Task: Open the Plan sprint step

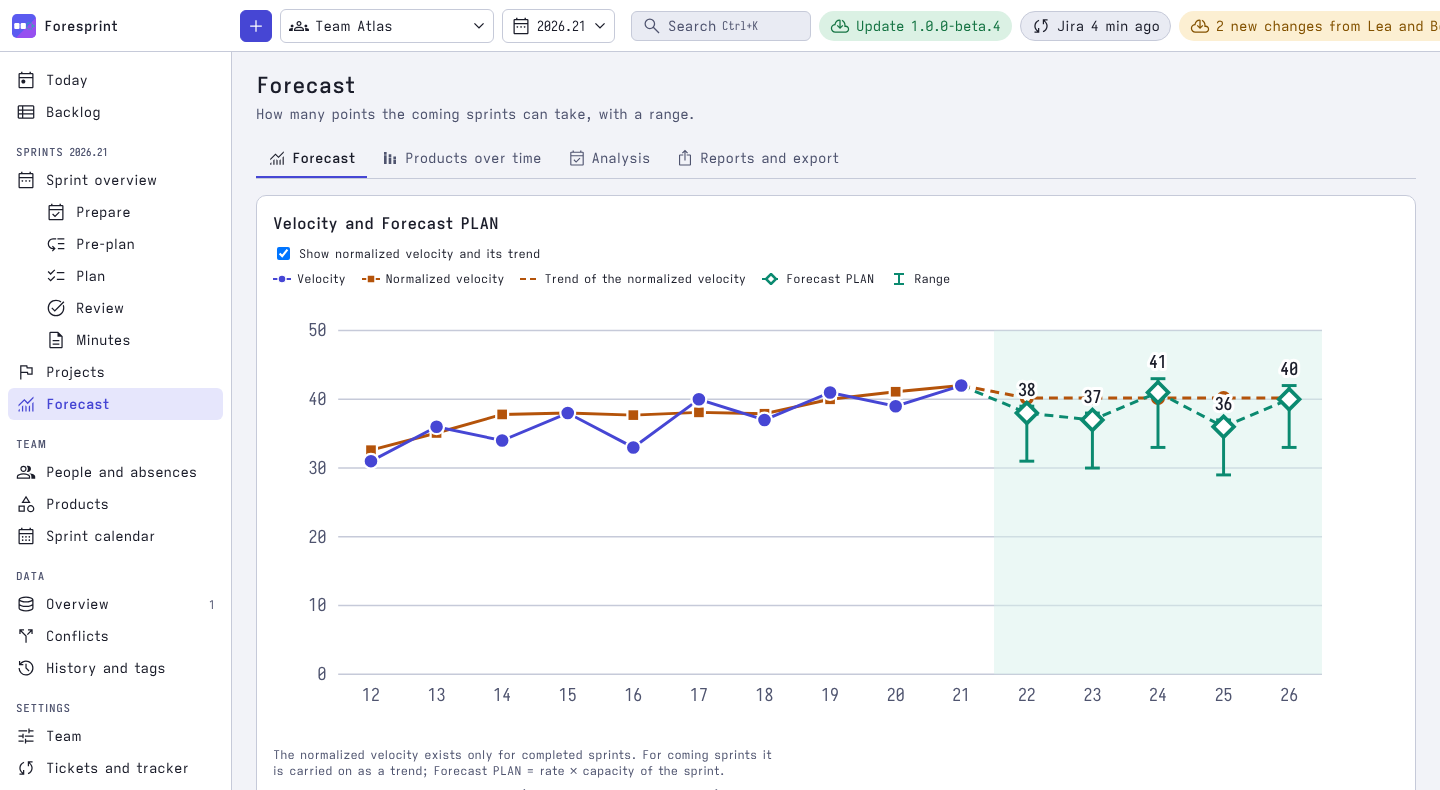Action: [x=131, y=276]
